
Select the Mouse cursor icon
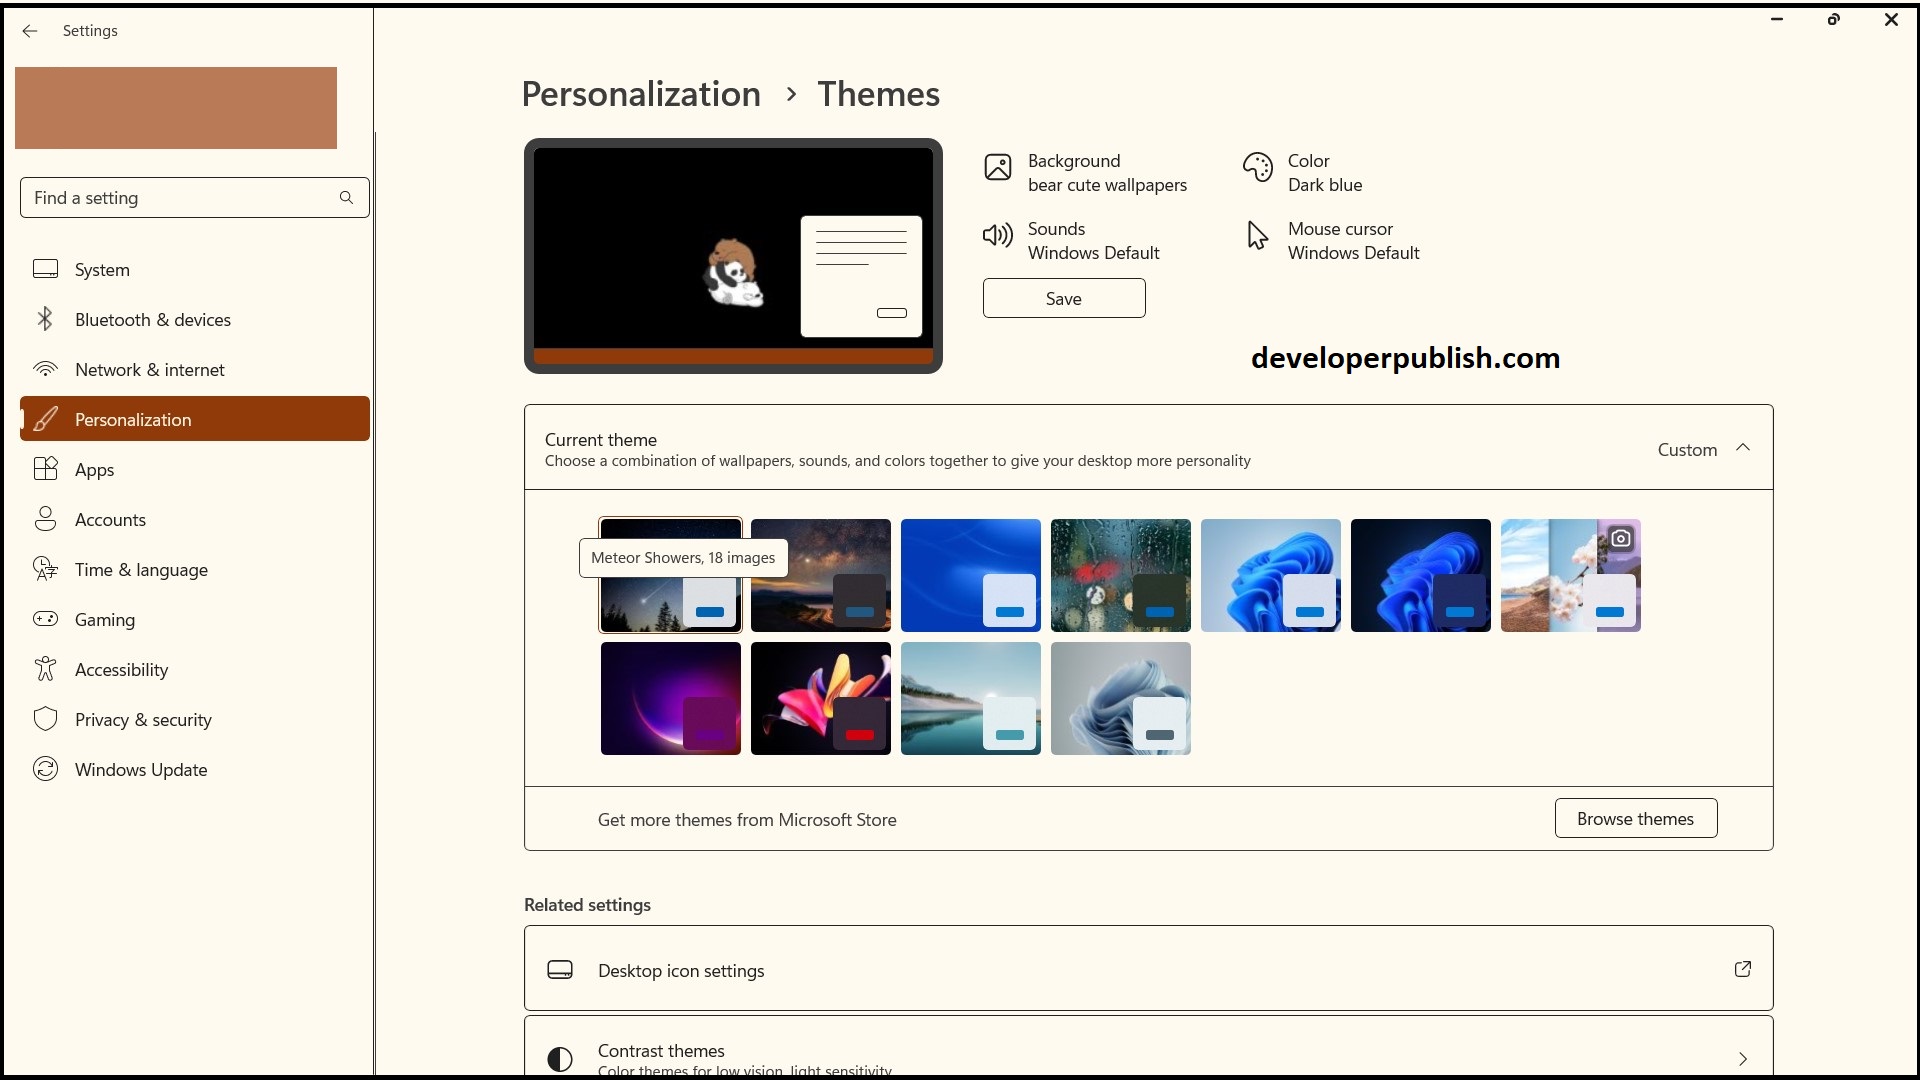(x=1257, y=235)
